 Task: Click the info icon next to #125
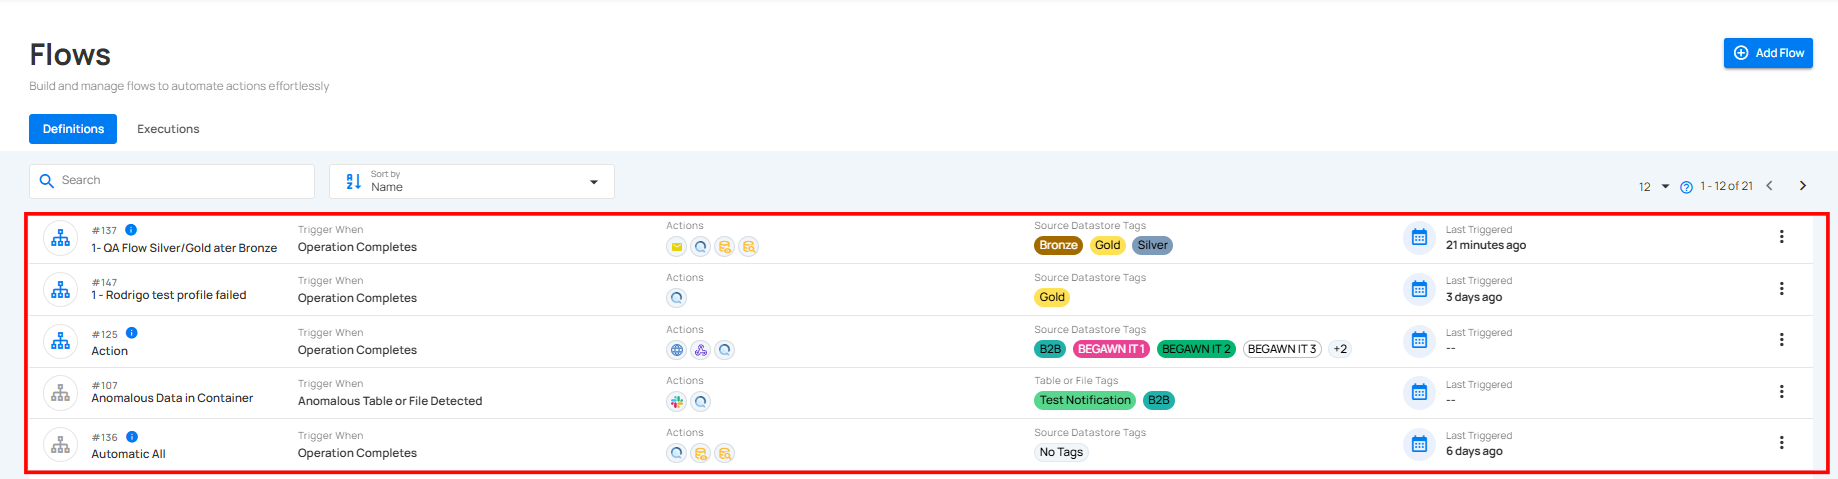(x=132, y=333)
